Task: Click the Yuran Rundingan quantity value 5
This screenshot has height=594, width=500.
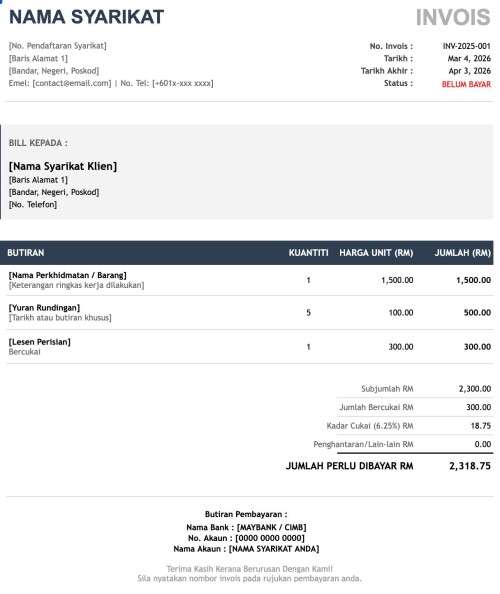Action: tap(308, 313)
